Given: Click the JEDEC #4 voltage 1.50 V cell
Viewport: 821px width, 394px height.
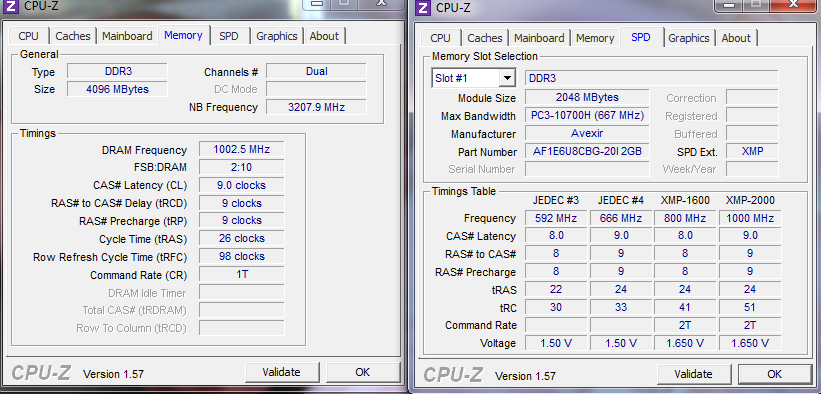Looking at the screenshot, I should [x=621, y=343].
